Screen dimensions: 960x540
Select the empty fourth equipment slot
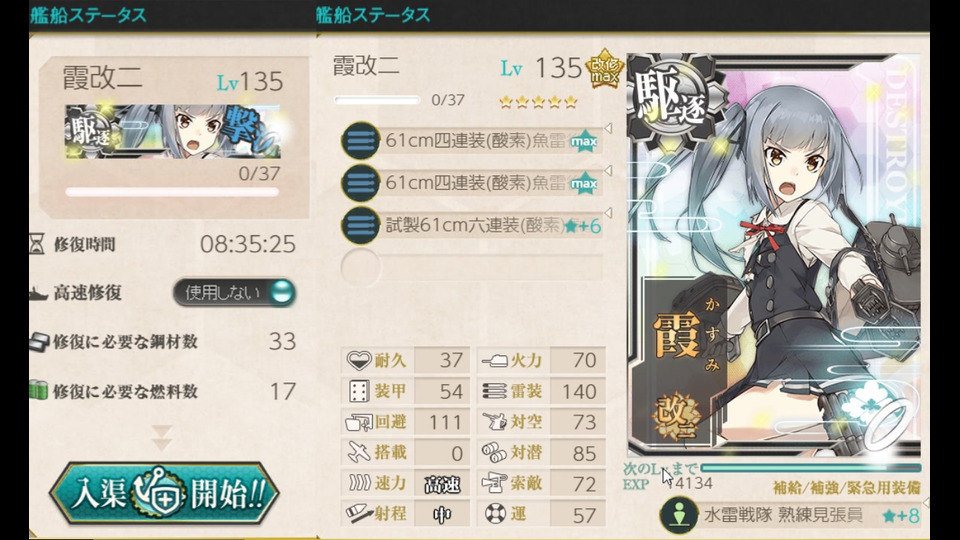click(x=471, y=268)
